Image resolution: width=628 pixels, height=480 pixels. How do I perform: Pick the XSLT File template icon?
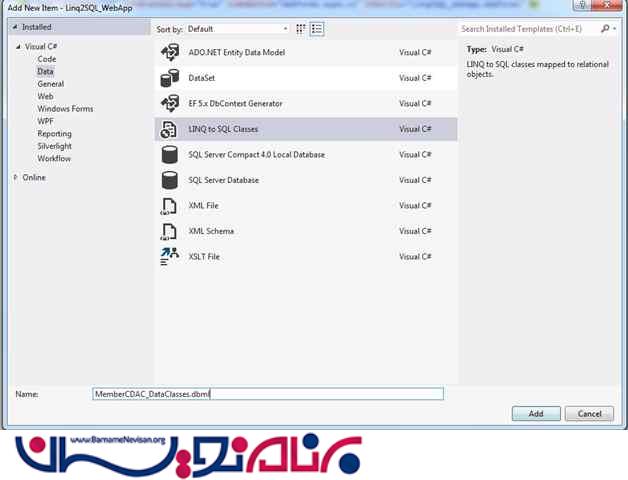coord(169,257)
